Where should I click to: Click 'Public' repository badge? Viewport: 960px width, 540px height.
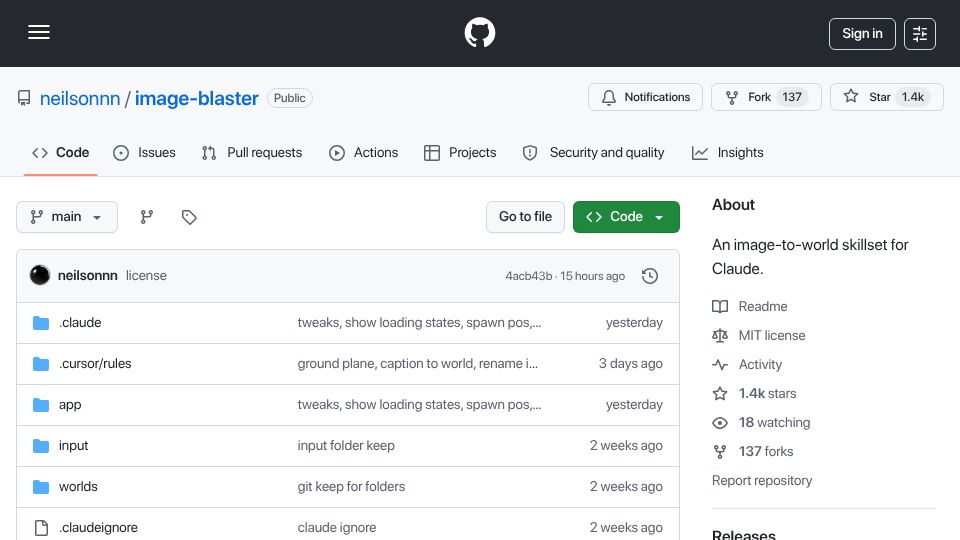[290, 98]
